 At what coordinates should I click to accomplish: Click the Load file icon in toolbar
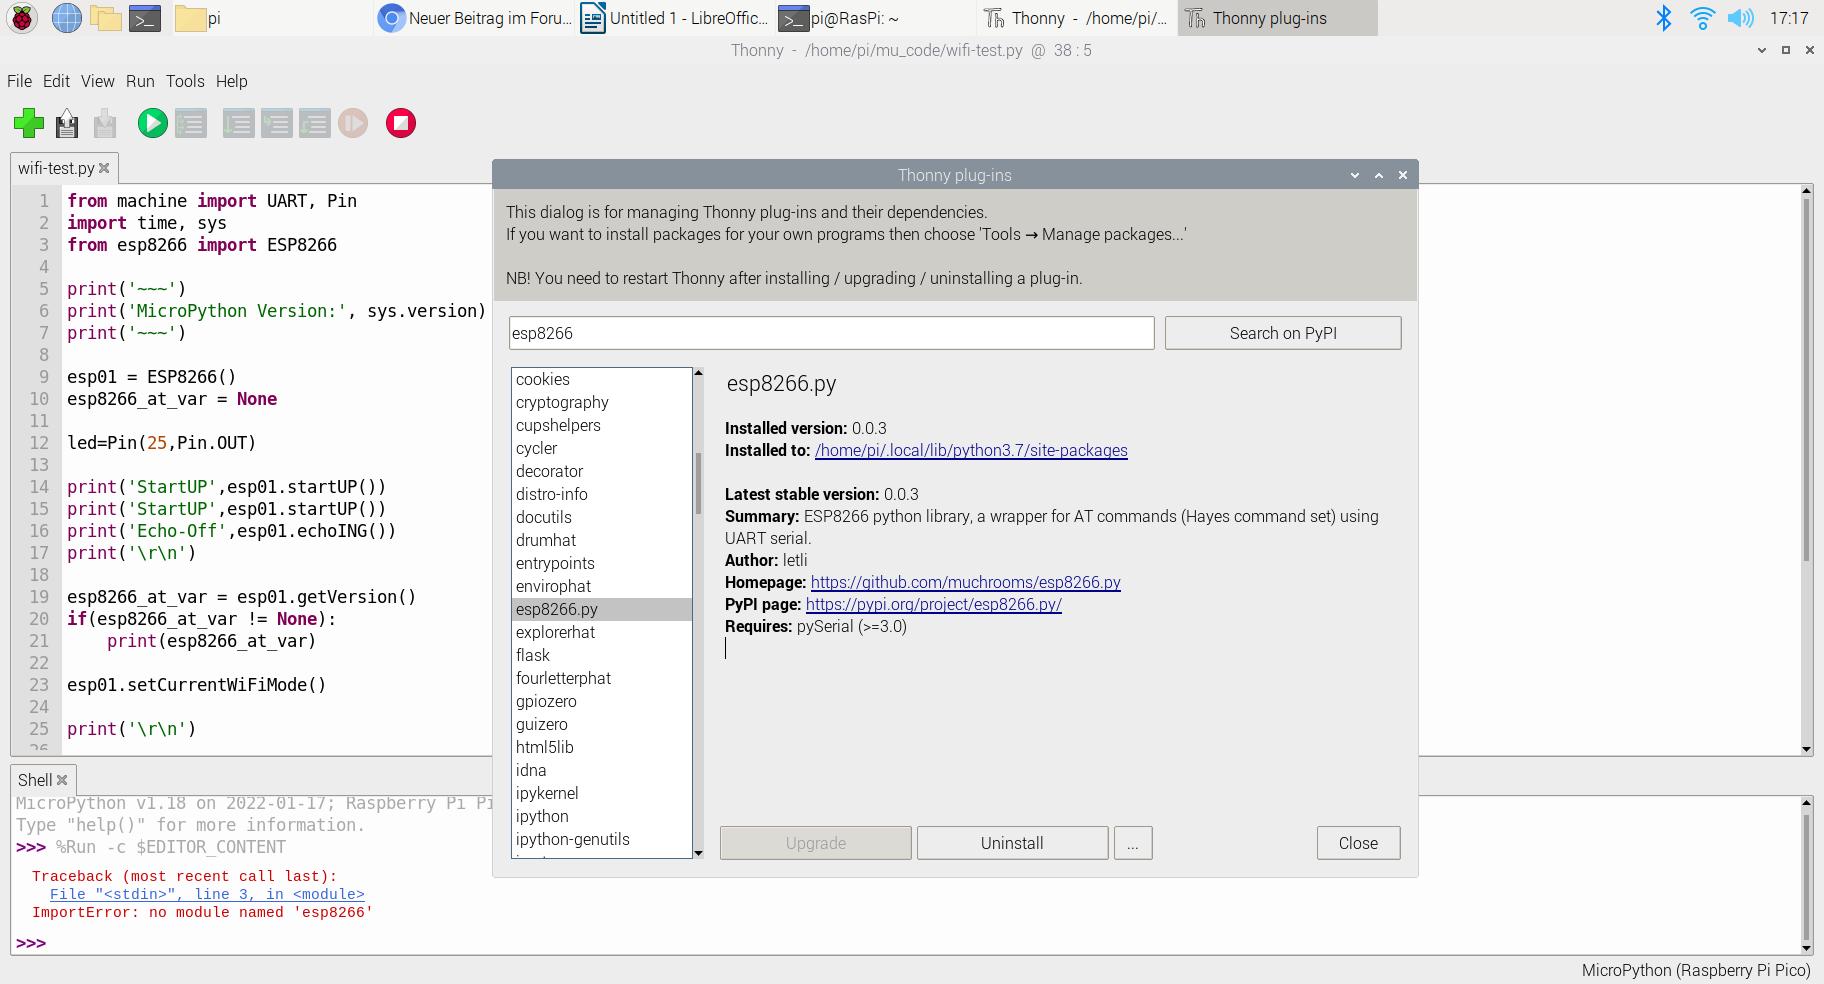click(67, 123)
